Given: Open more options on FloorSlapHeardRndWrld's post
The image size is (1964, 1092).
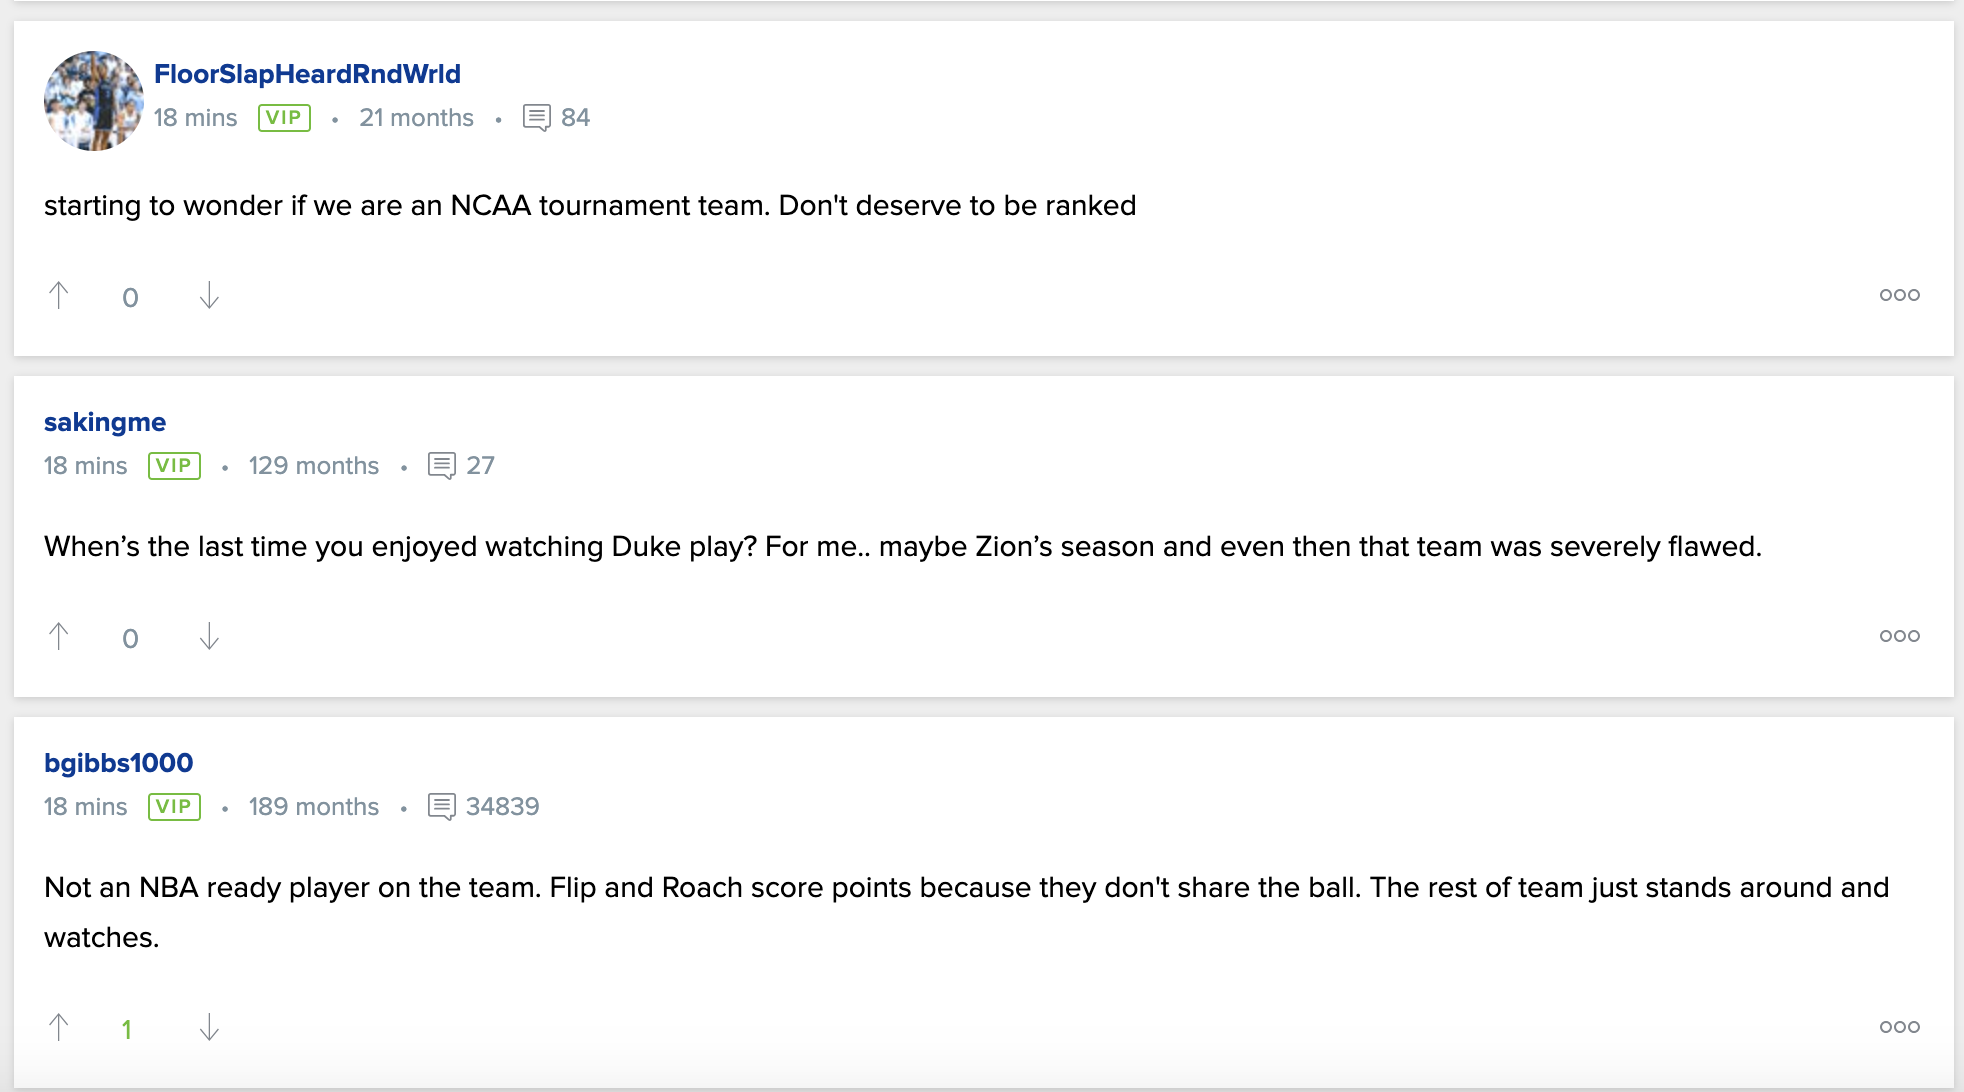Looking at the screenshot, I should 1899,295.
